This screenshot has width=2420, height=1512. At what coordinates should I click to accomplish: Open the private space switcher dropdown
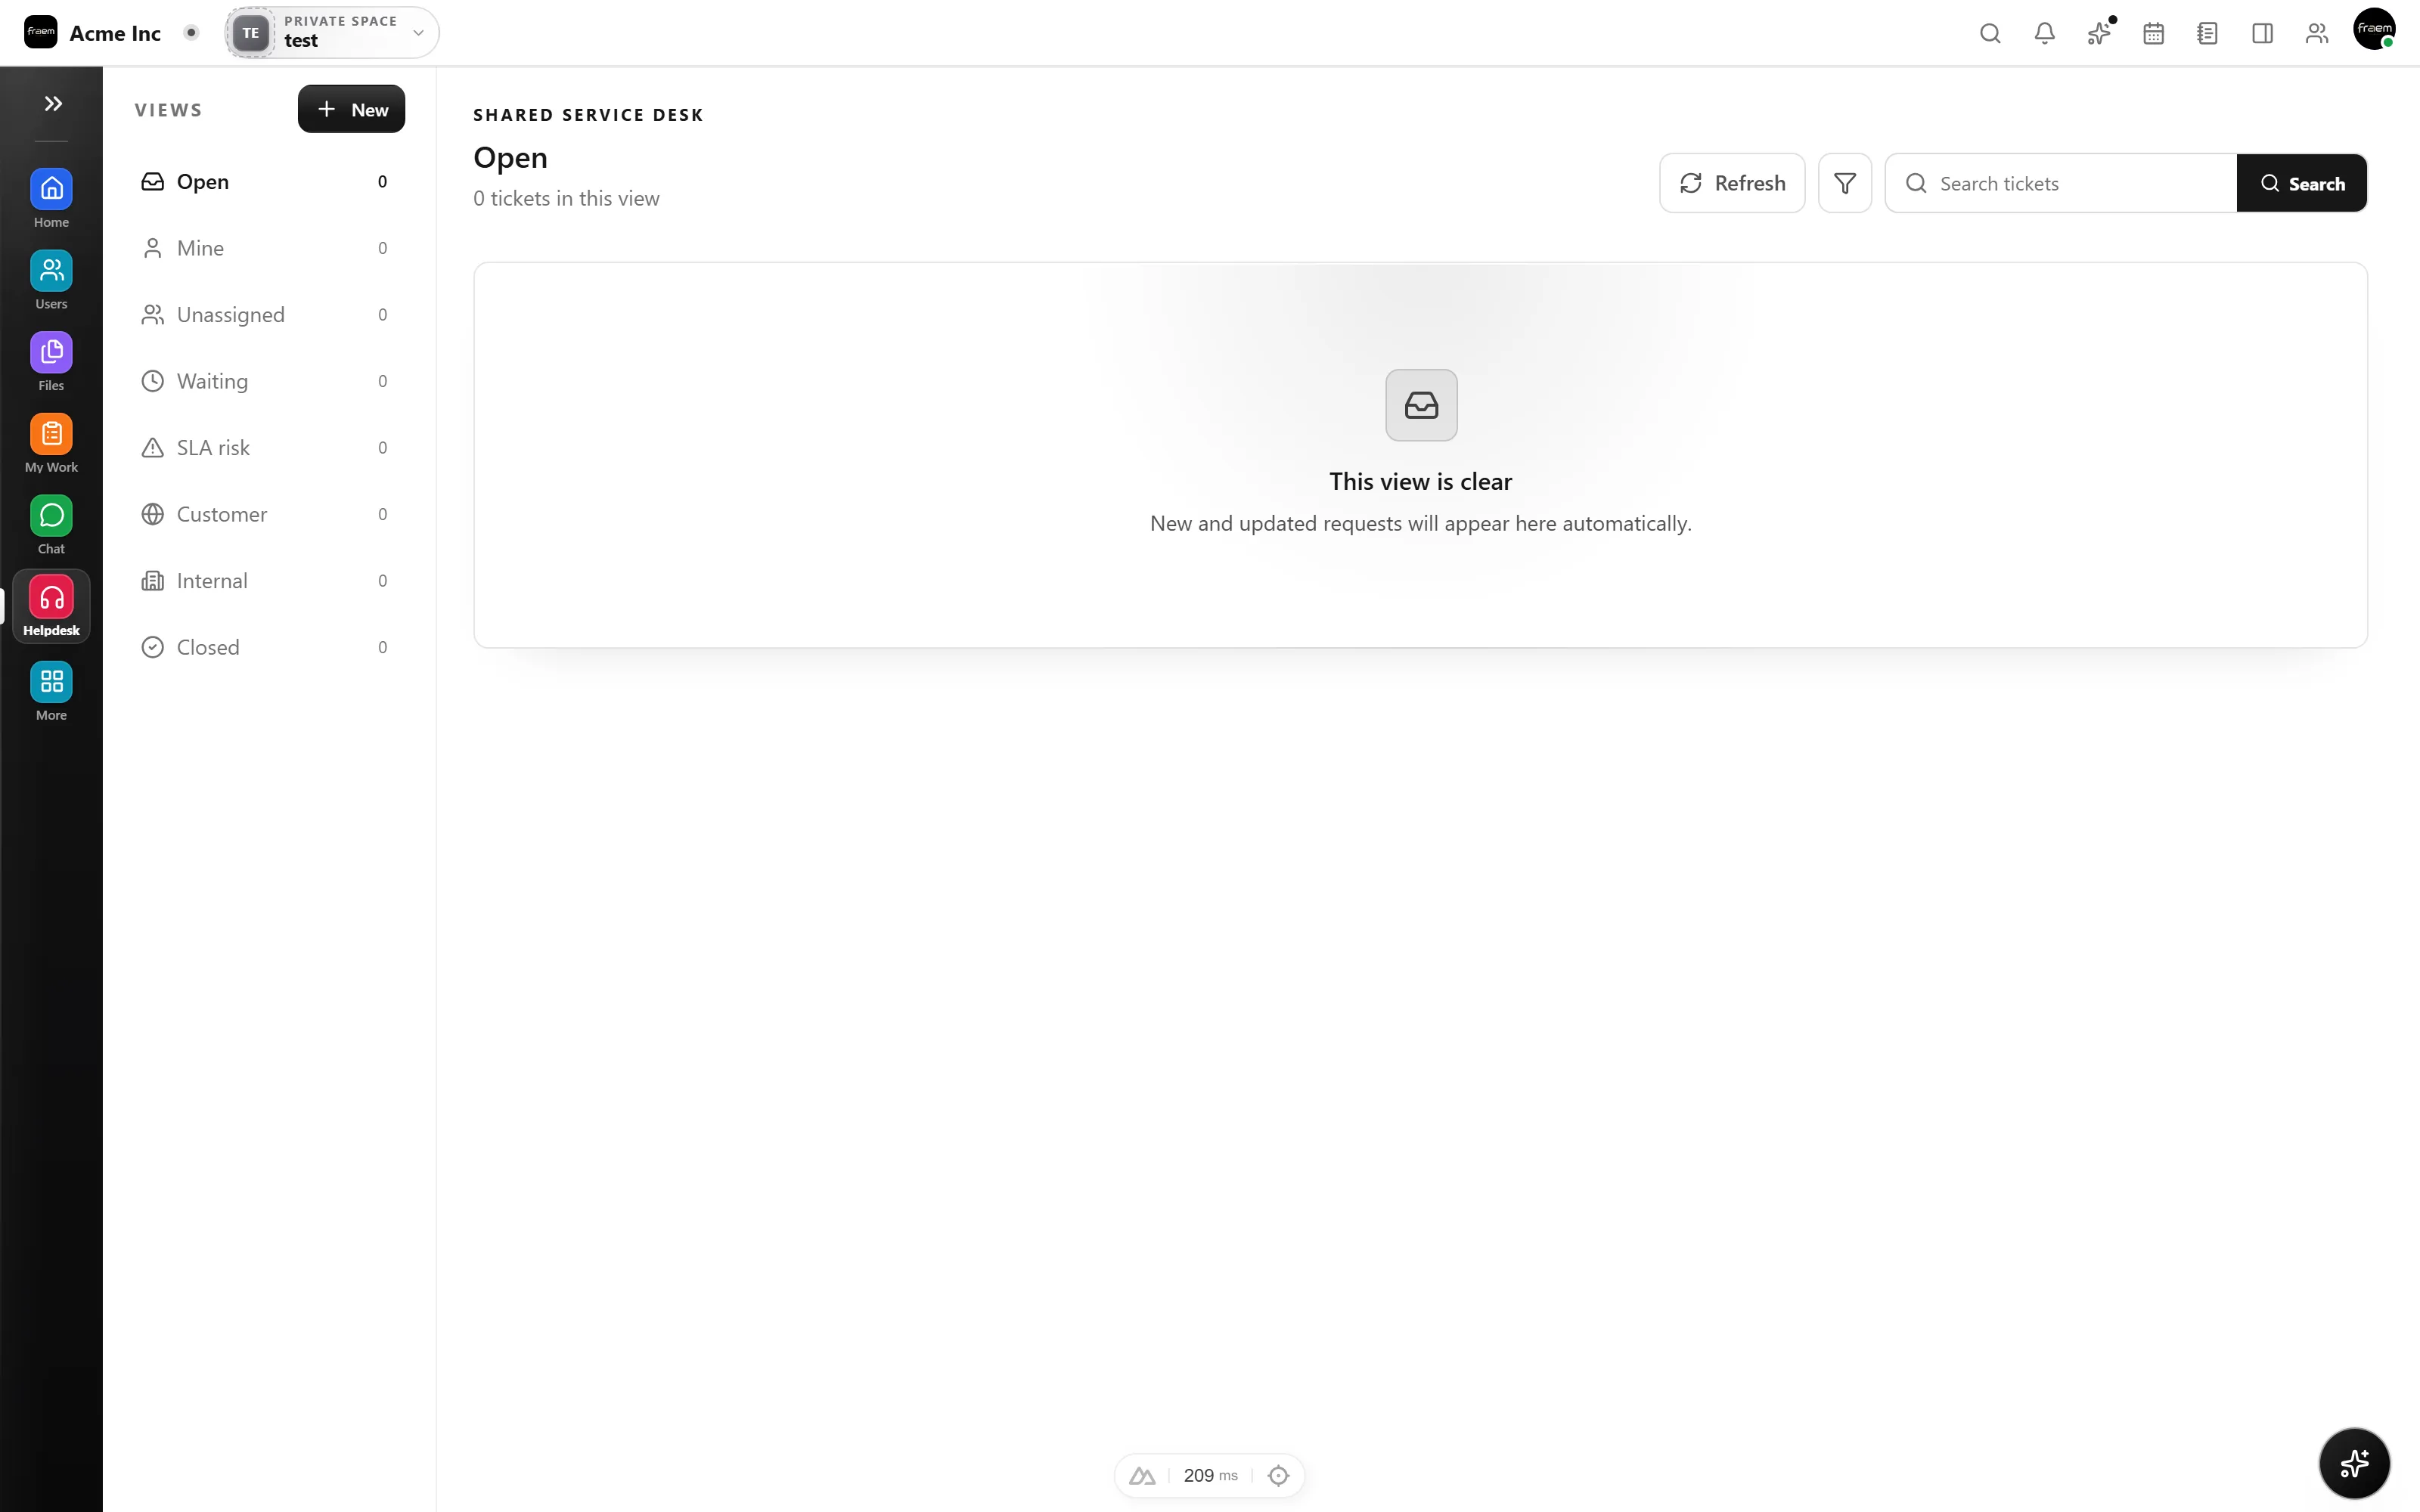332,32
